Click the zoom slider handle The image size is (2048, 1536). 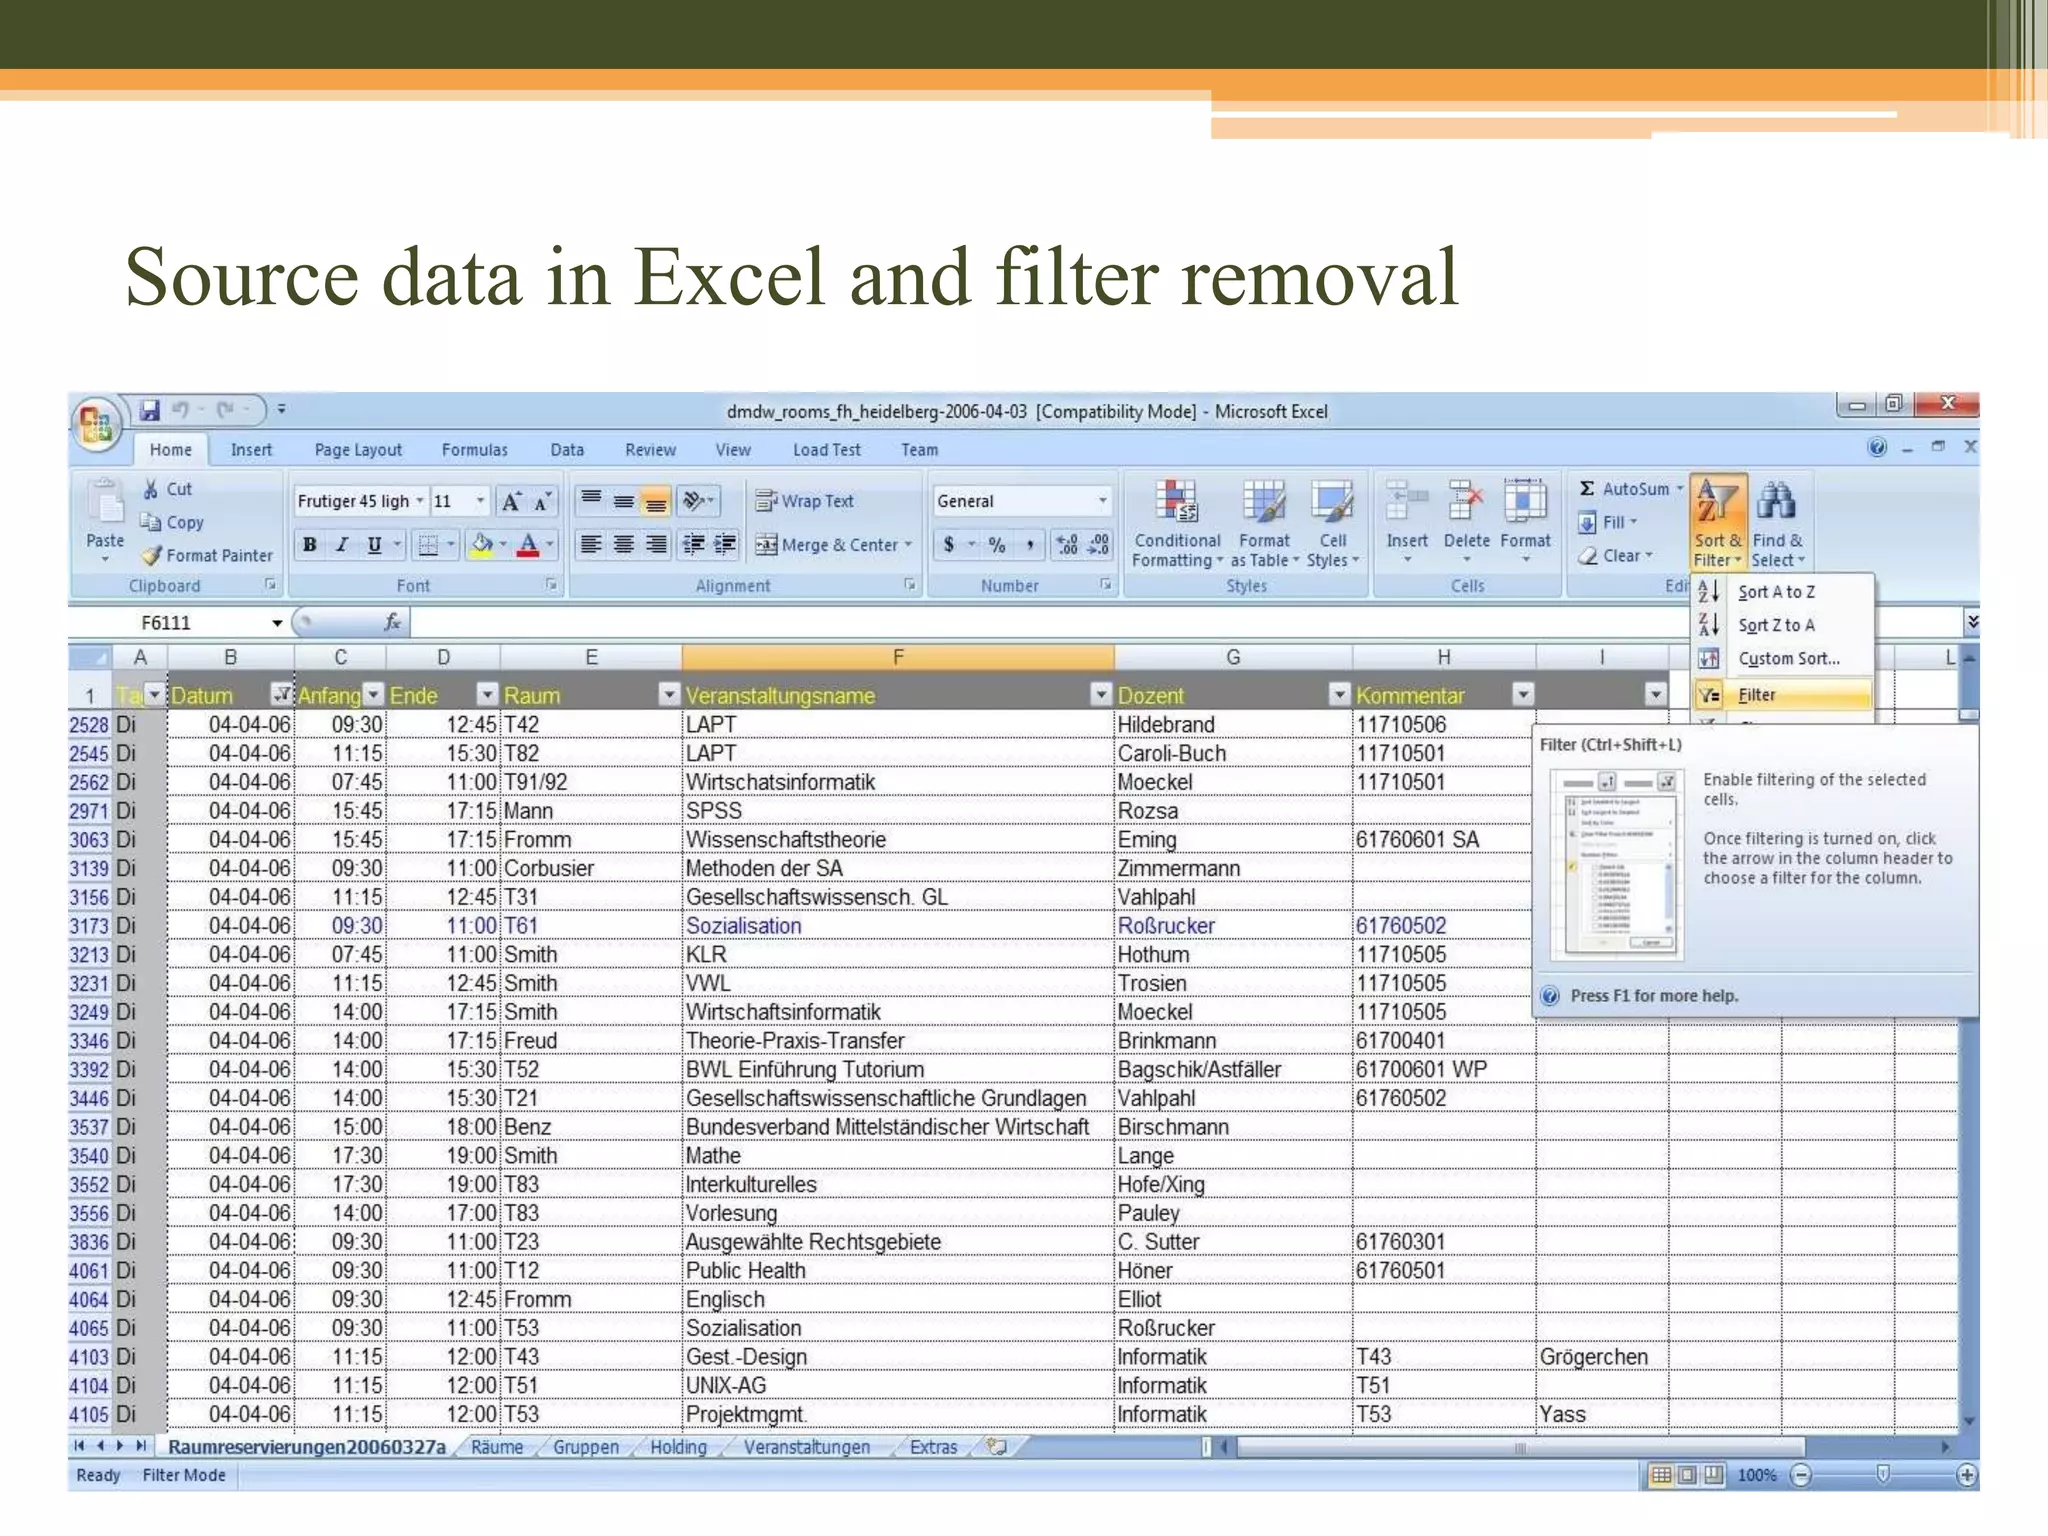point(1882,1475)
